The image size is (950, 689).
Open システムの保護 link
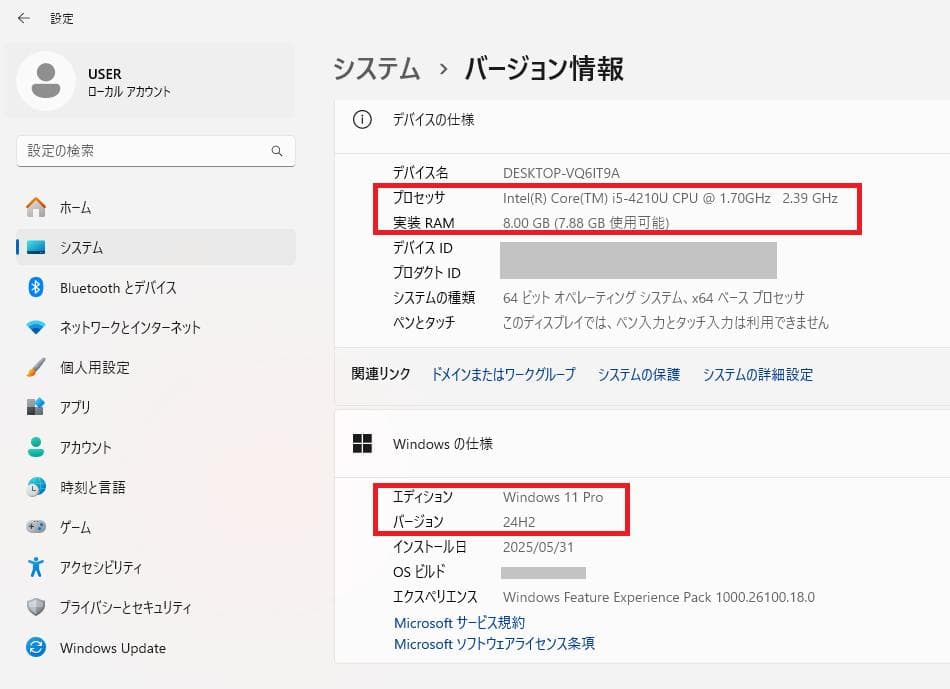click(x=639, y=374)
